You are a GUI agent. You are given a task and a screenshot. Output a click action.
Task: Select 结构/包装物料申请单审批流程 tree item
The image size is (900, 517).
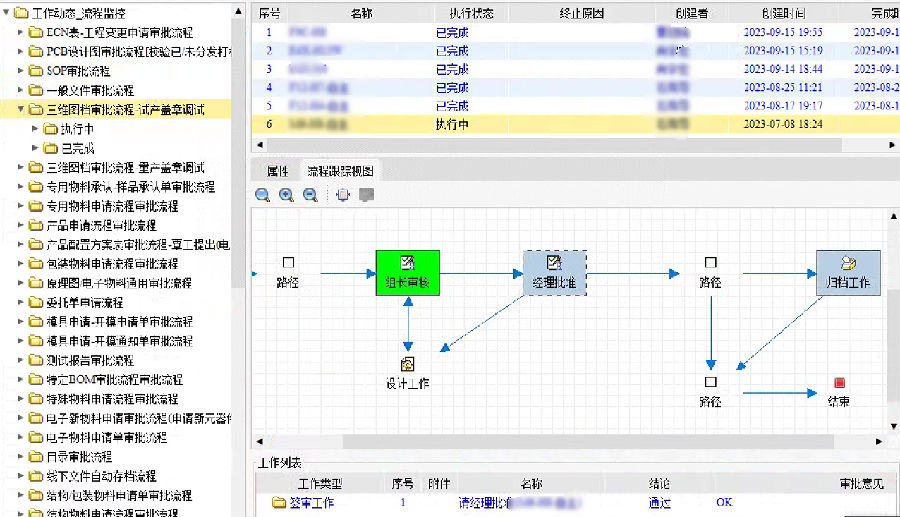119,495
